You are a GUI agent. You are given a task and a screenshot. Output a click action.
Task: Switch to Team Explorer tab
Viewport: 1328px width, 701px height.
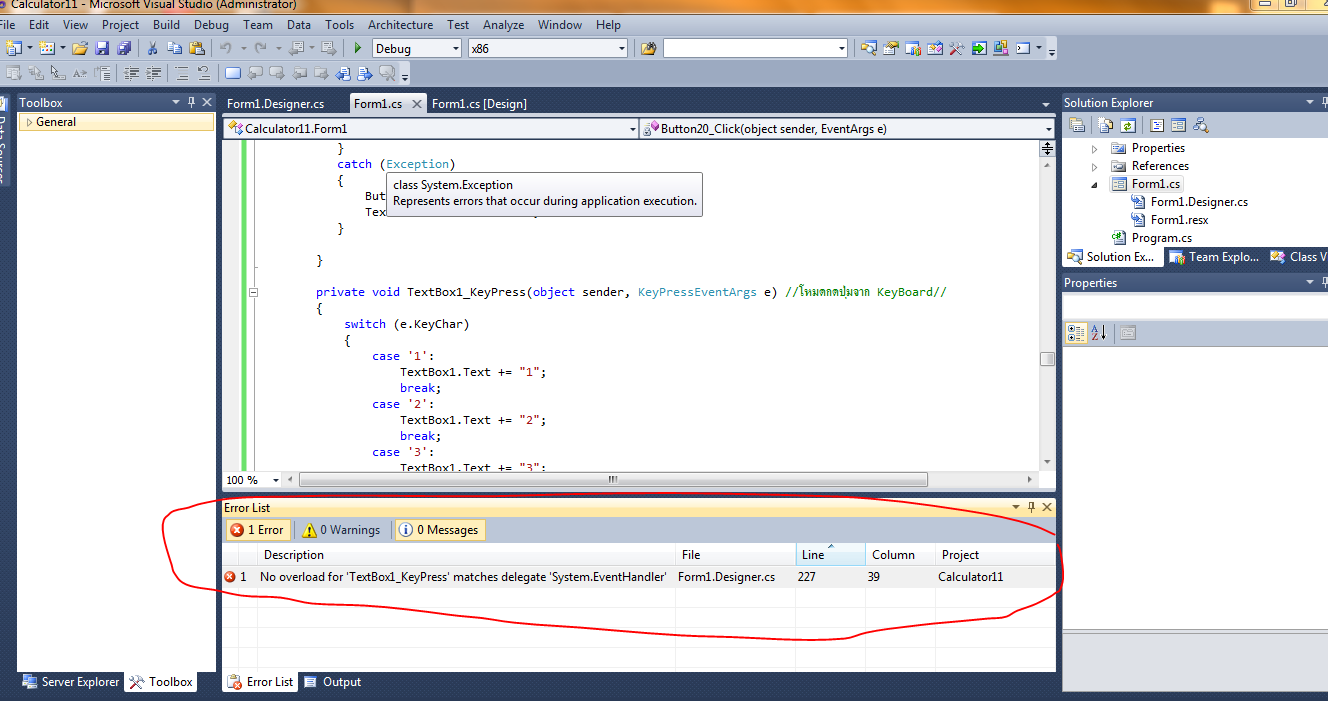pos(1213,257)
